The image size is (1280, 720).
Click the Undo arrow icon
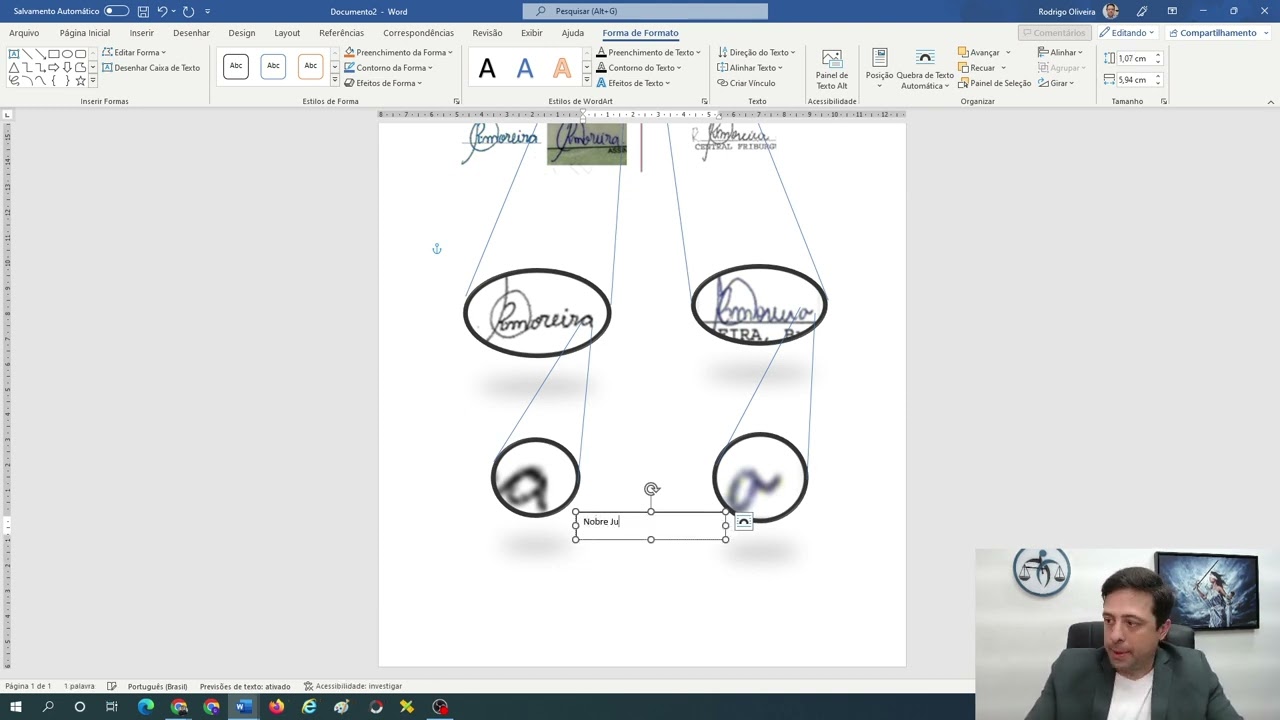coord(161,11)
